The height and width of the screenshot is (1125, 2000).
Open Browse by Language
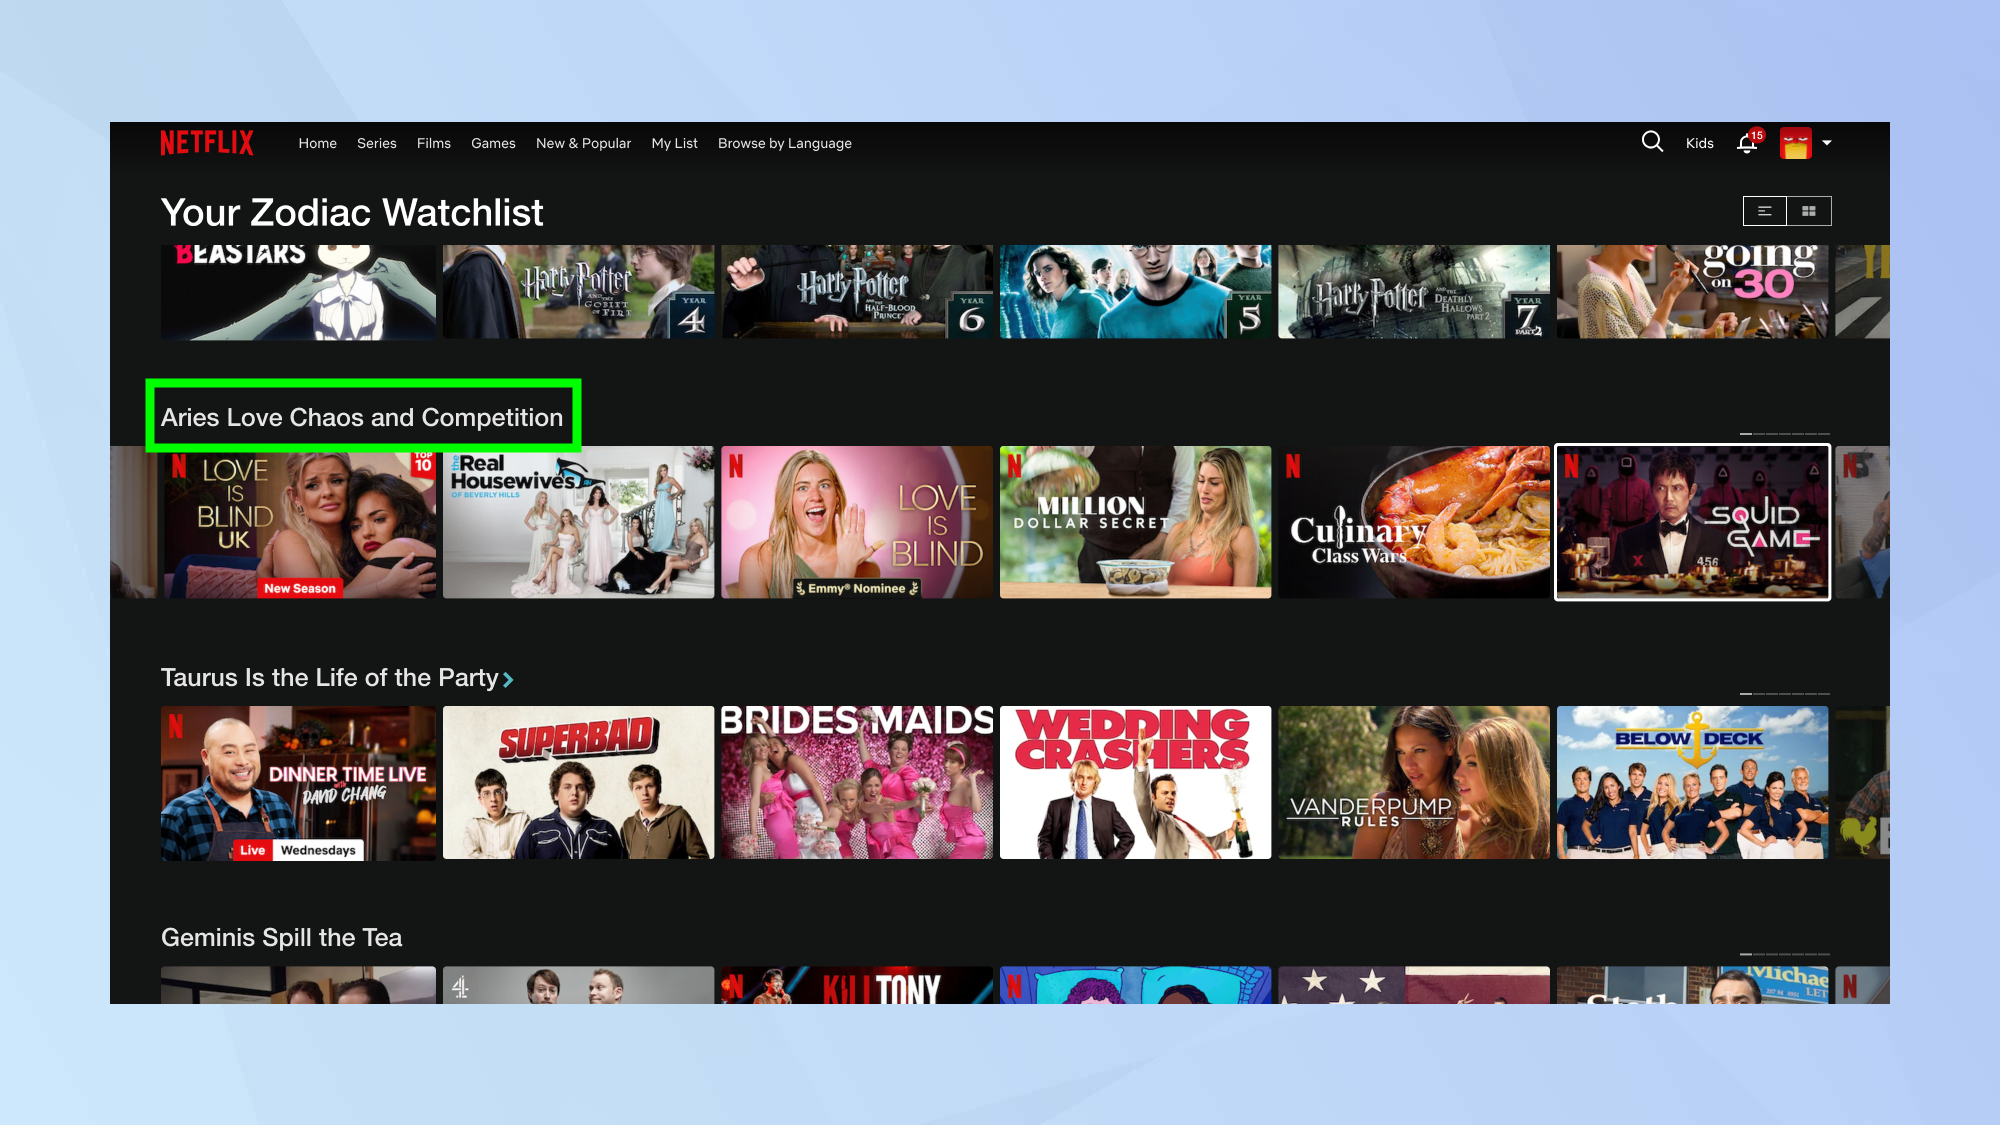[x=784, y=143]
